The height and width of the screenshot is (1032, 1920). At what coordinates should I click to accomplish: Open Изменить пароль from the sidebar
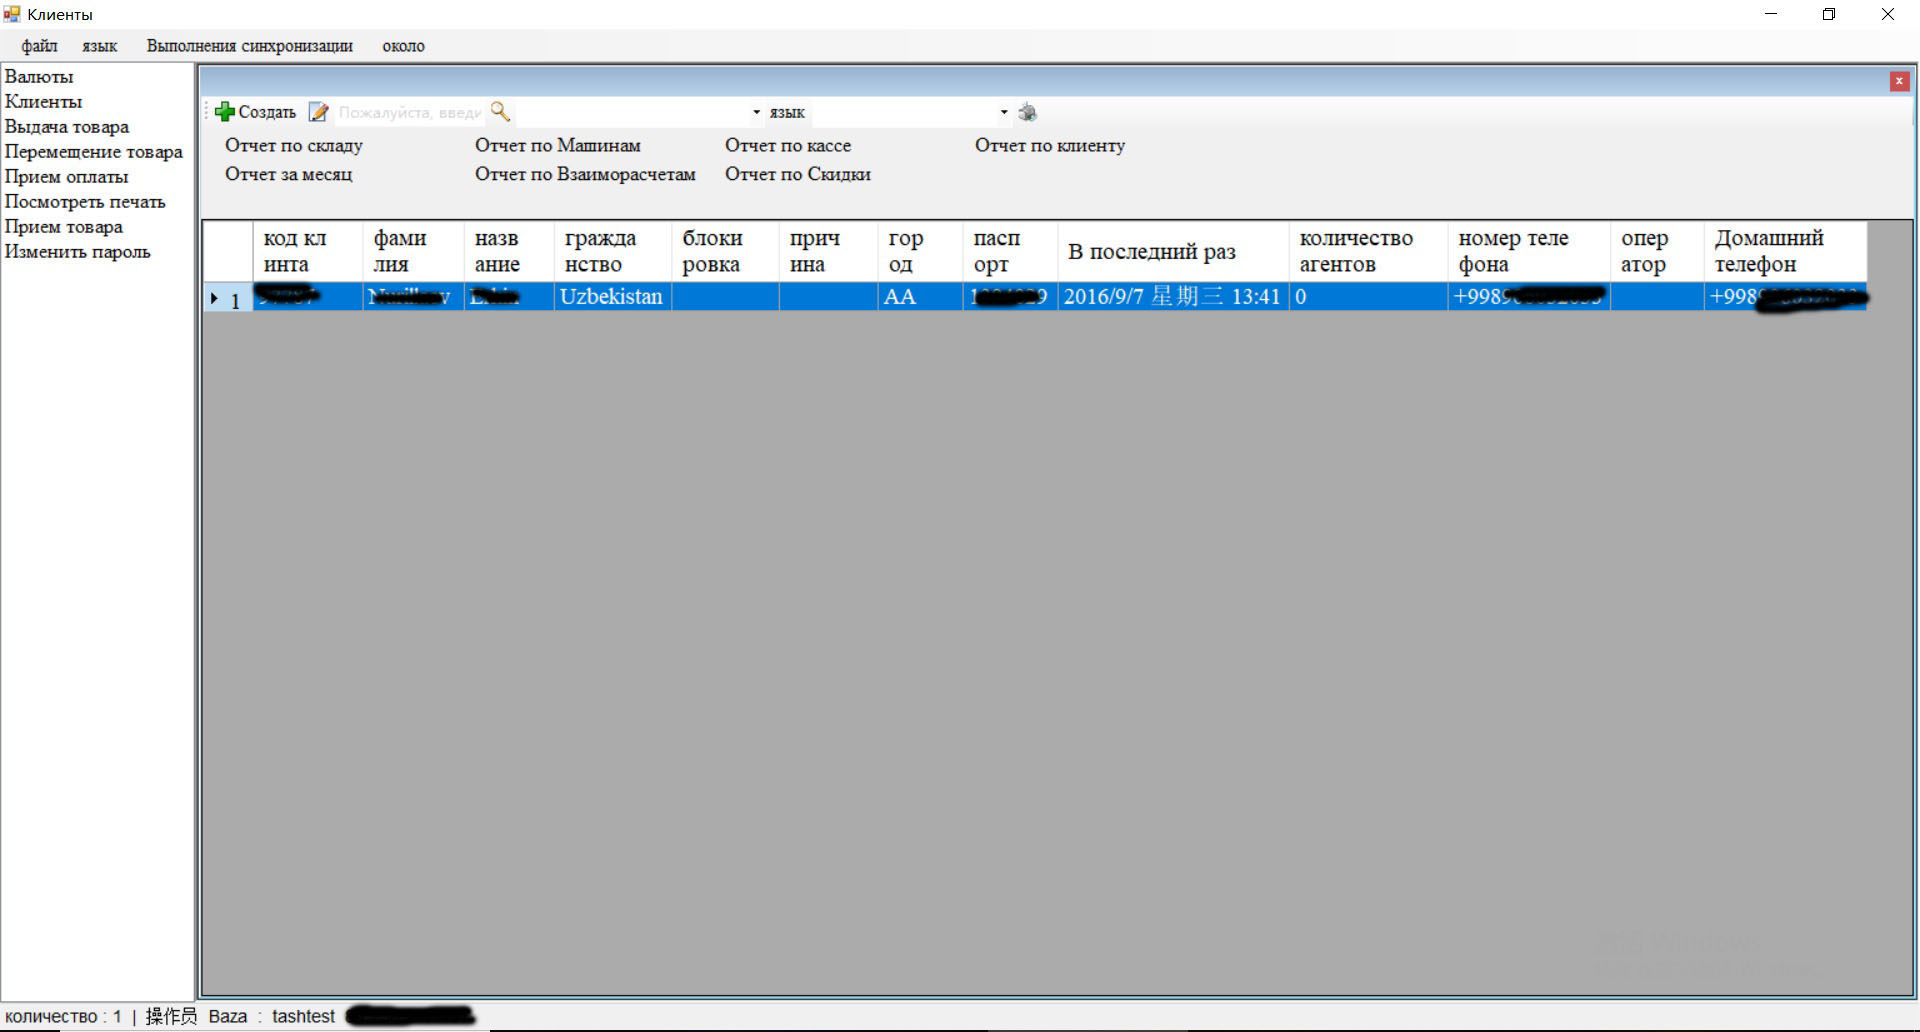(x=78, y=251)
